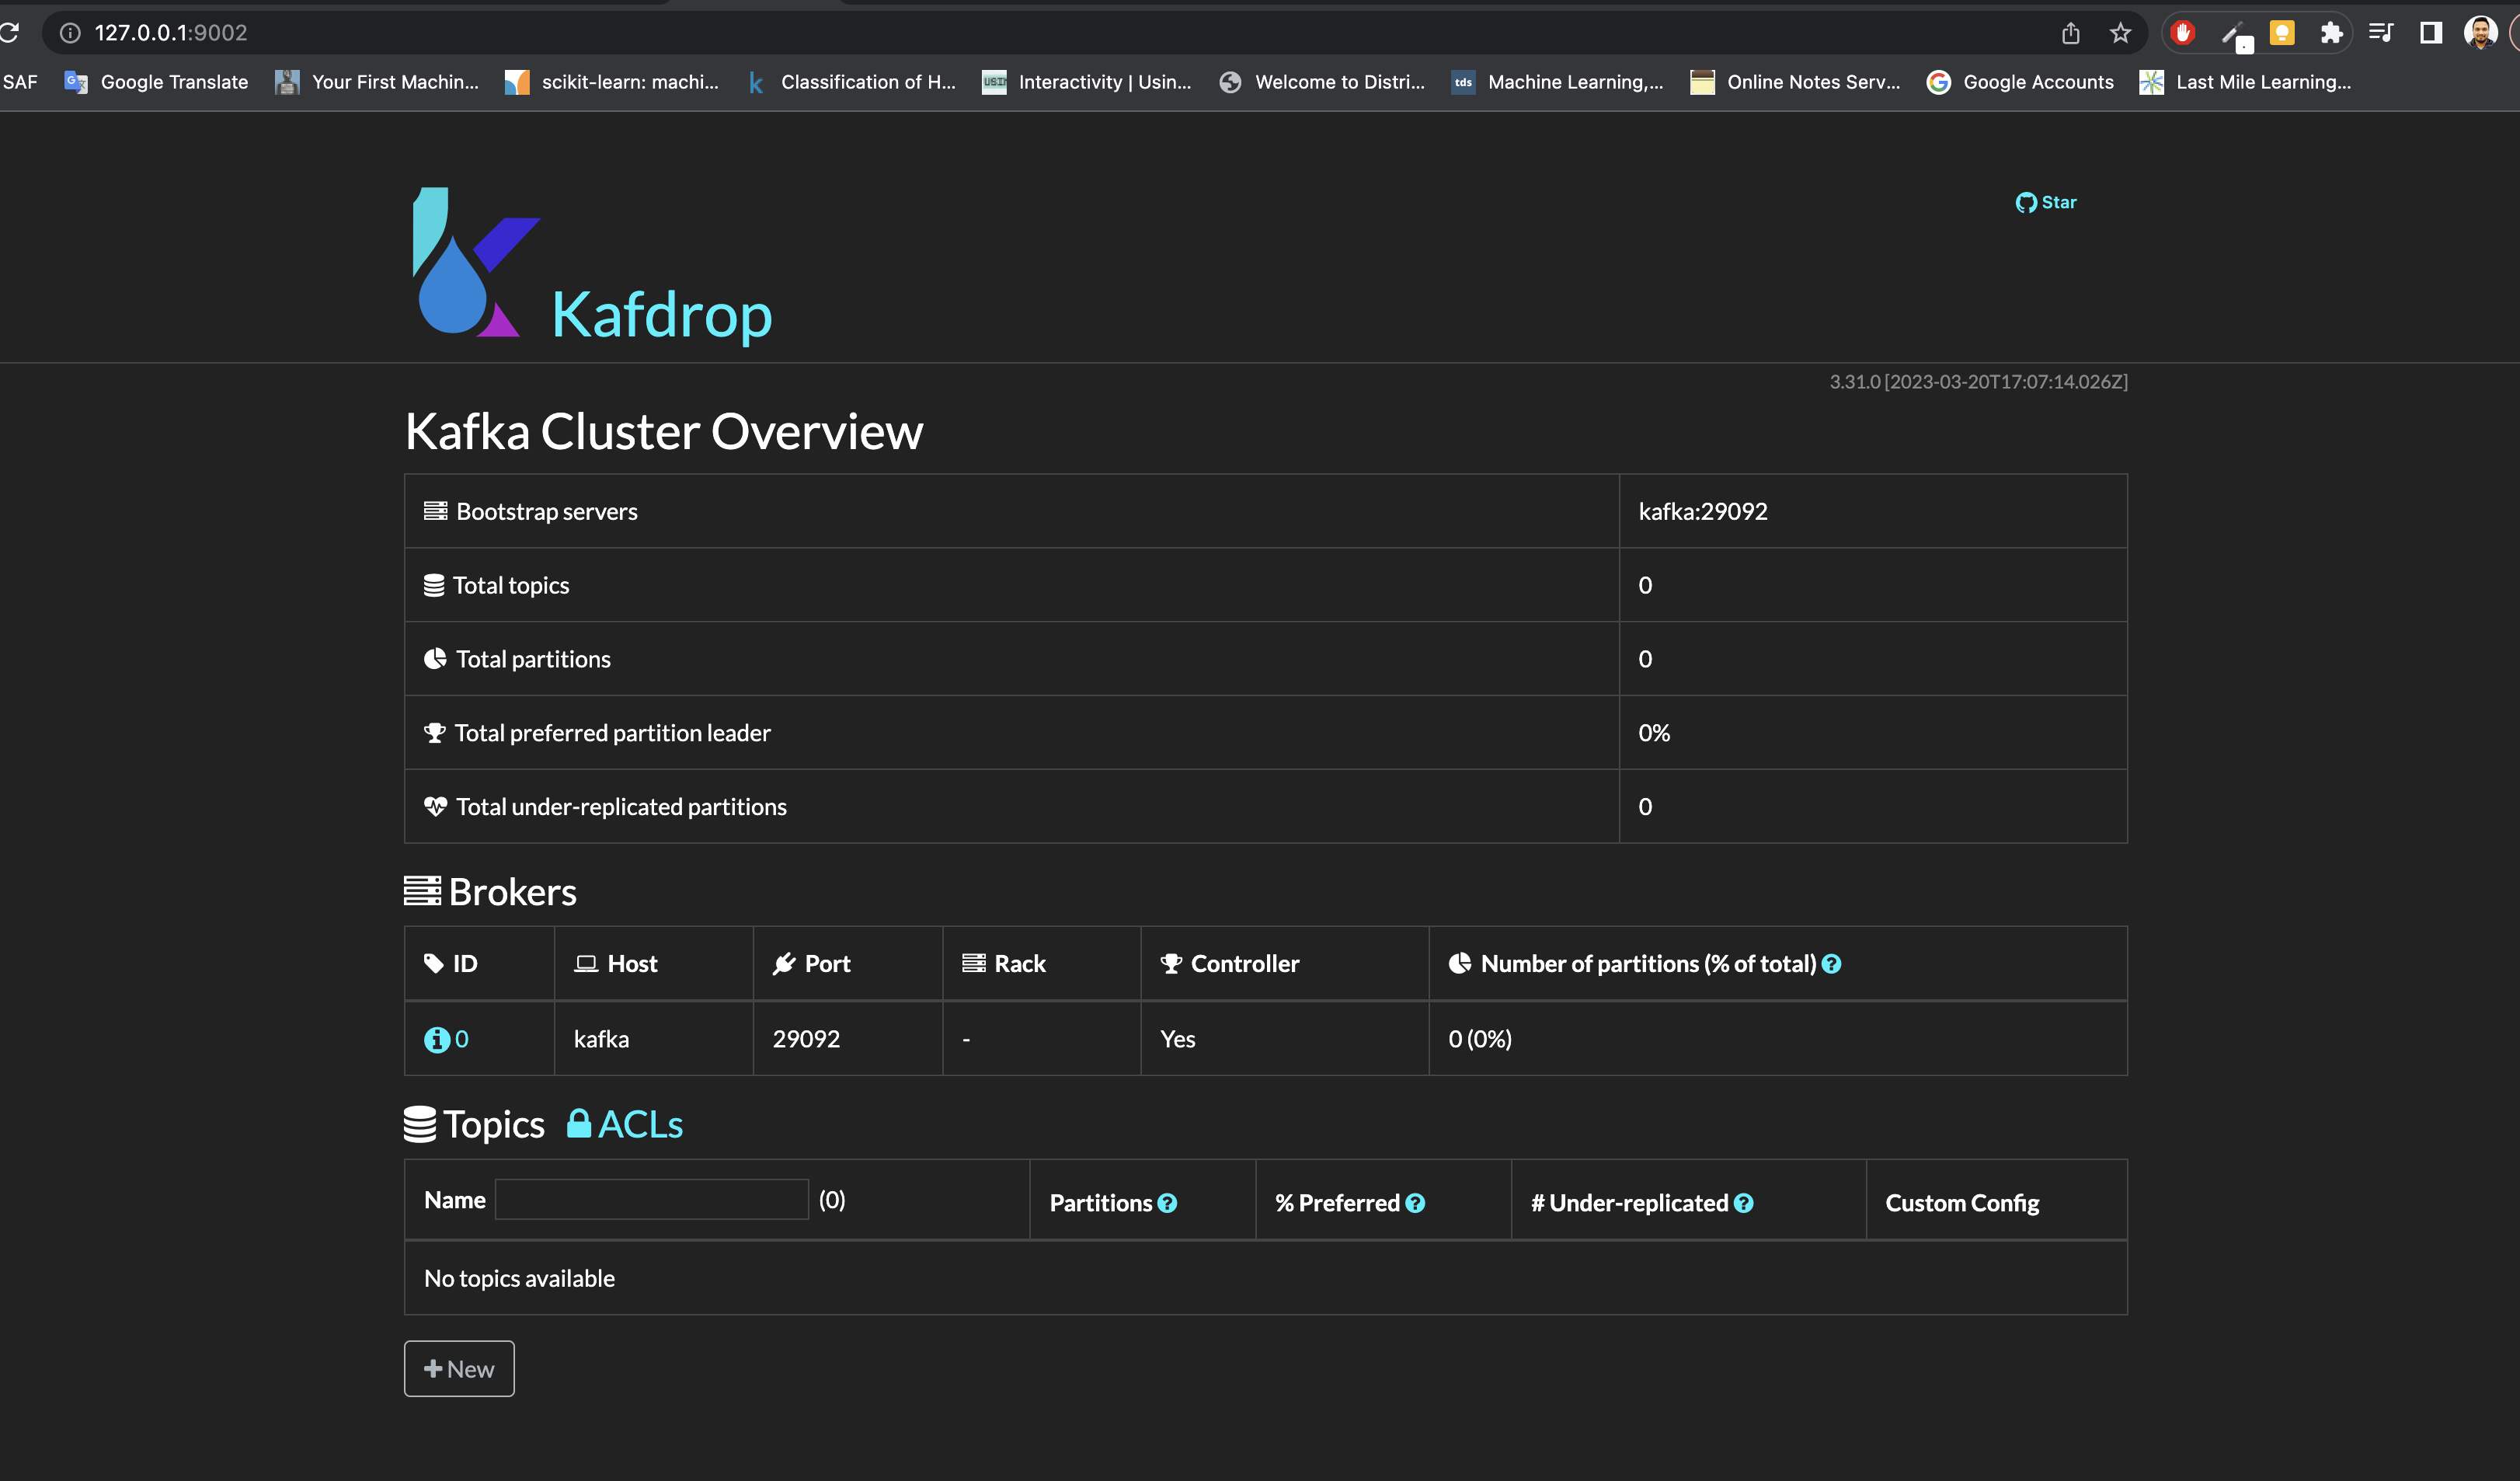Focus the topic Name filter field
2520x1481 pixels.
point(651,1200)
